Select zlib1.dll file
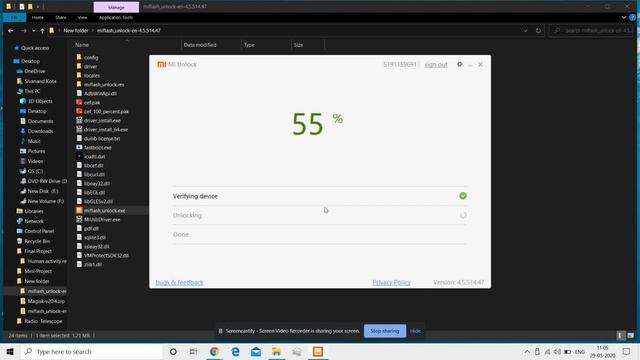 click(93, 264)
